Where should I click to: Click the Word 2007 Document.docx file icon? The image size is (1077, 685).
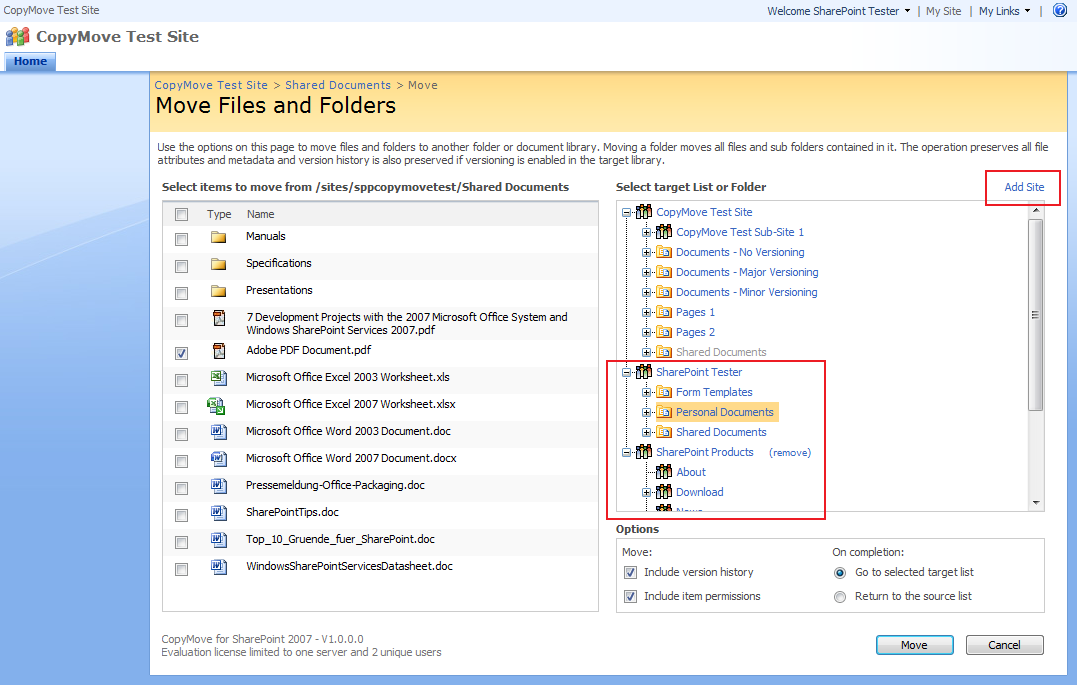coord(218,458)
